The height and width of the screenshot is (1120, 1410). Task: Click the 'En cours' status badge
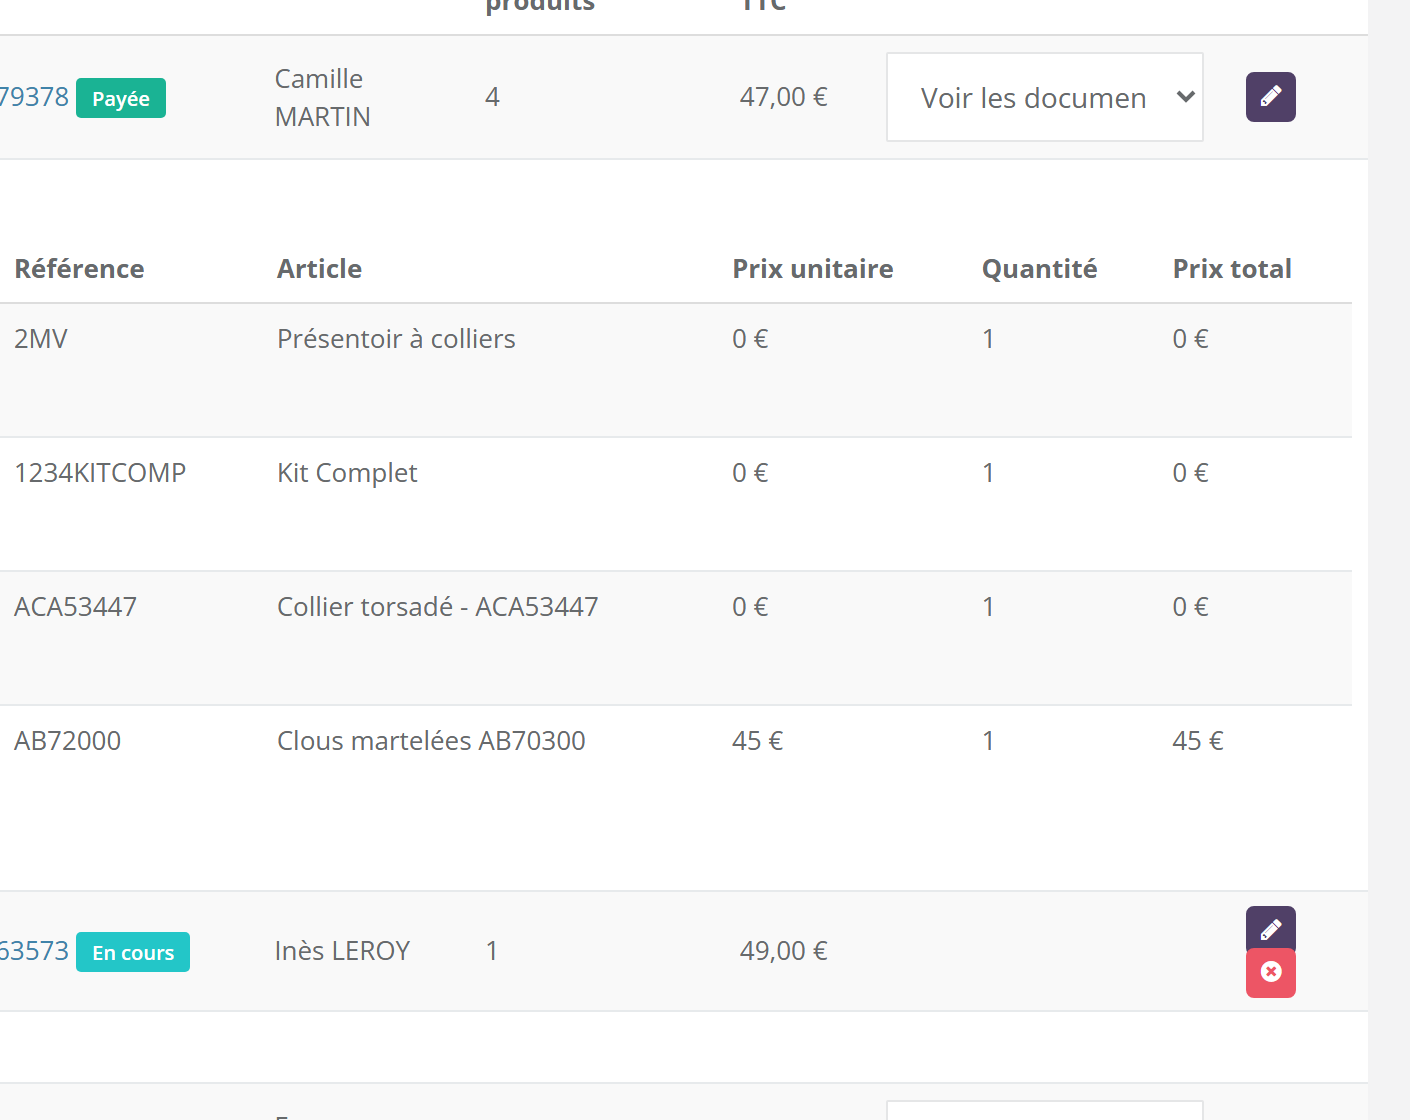point(133,952)
